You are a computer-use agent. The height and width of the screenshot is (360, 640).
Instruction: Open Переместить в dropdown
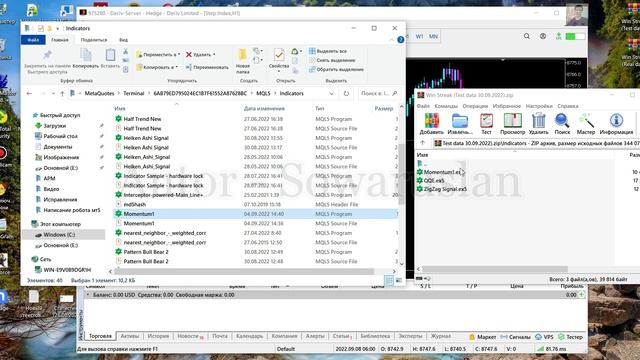tap(158, 54)
